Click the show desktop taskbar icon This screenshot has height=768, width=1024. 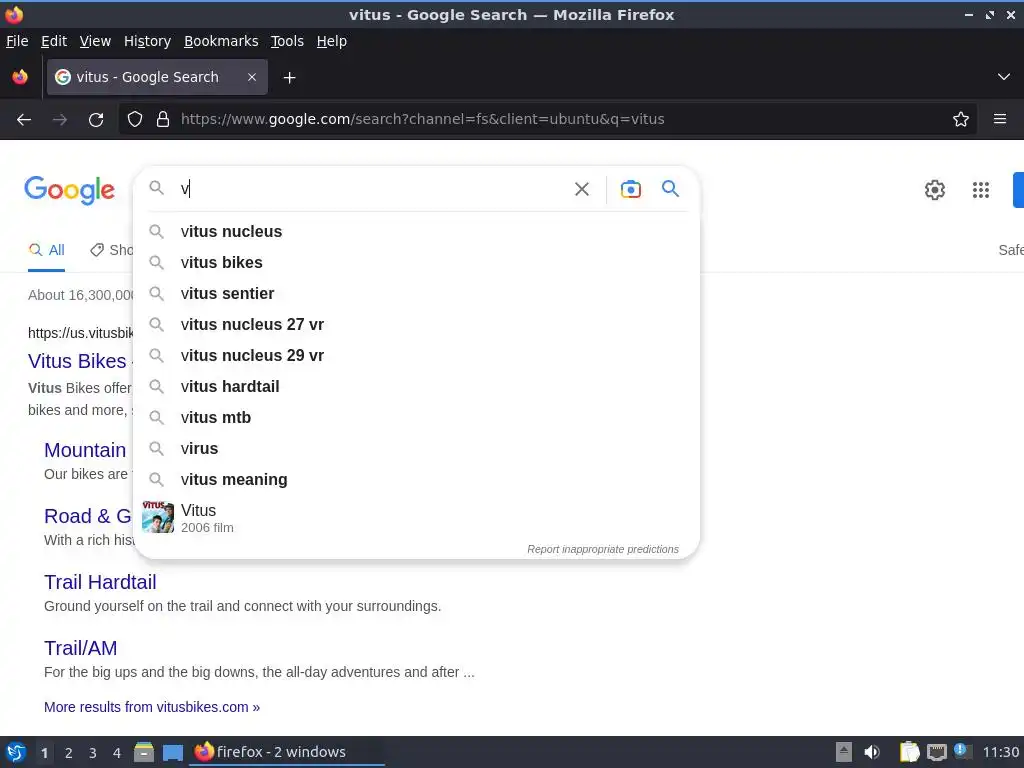pyautogui.click(x=172, y=752)
